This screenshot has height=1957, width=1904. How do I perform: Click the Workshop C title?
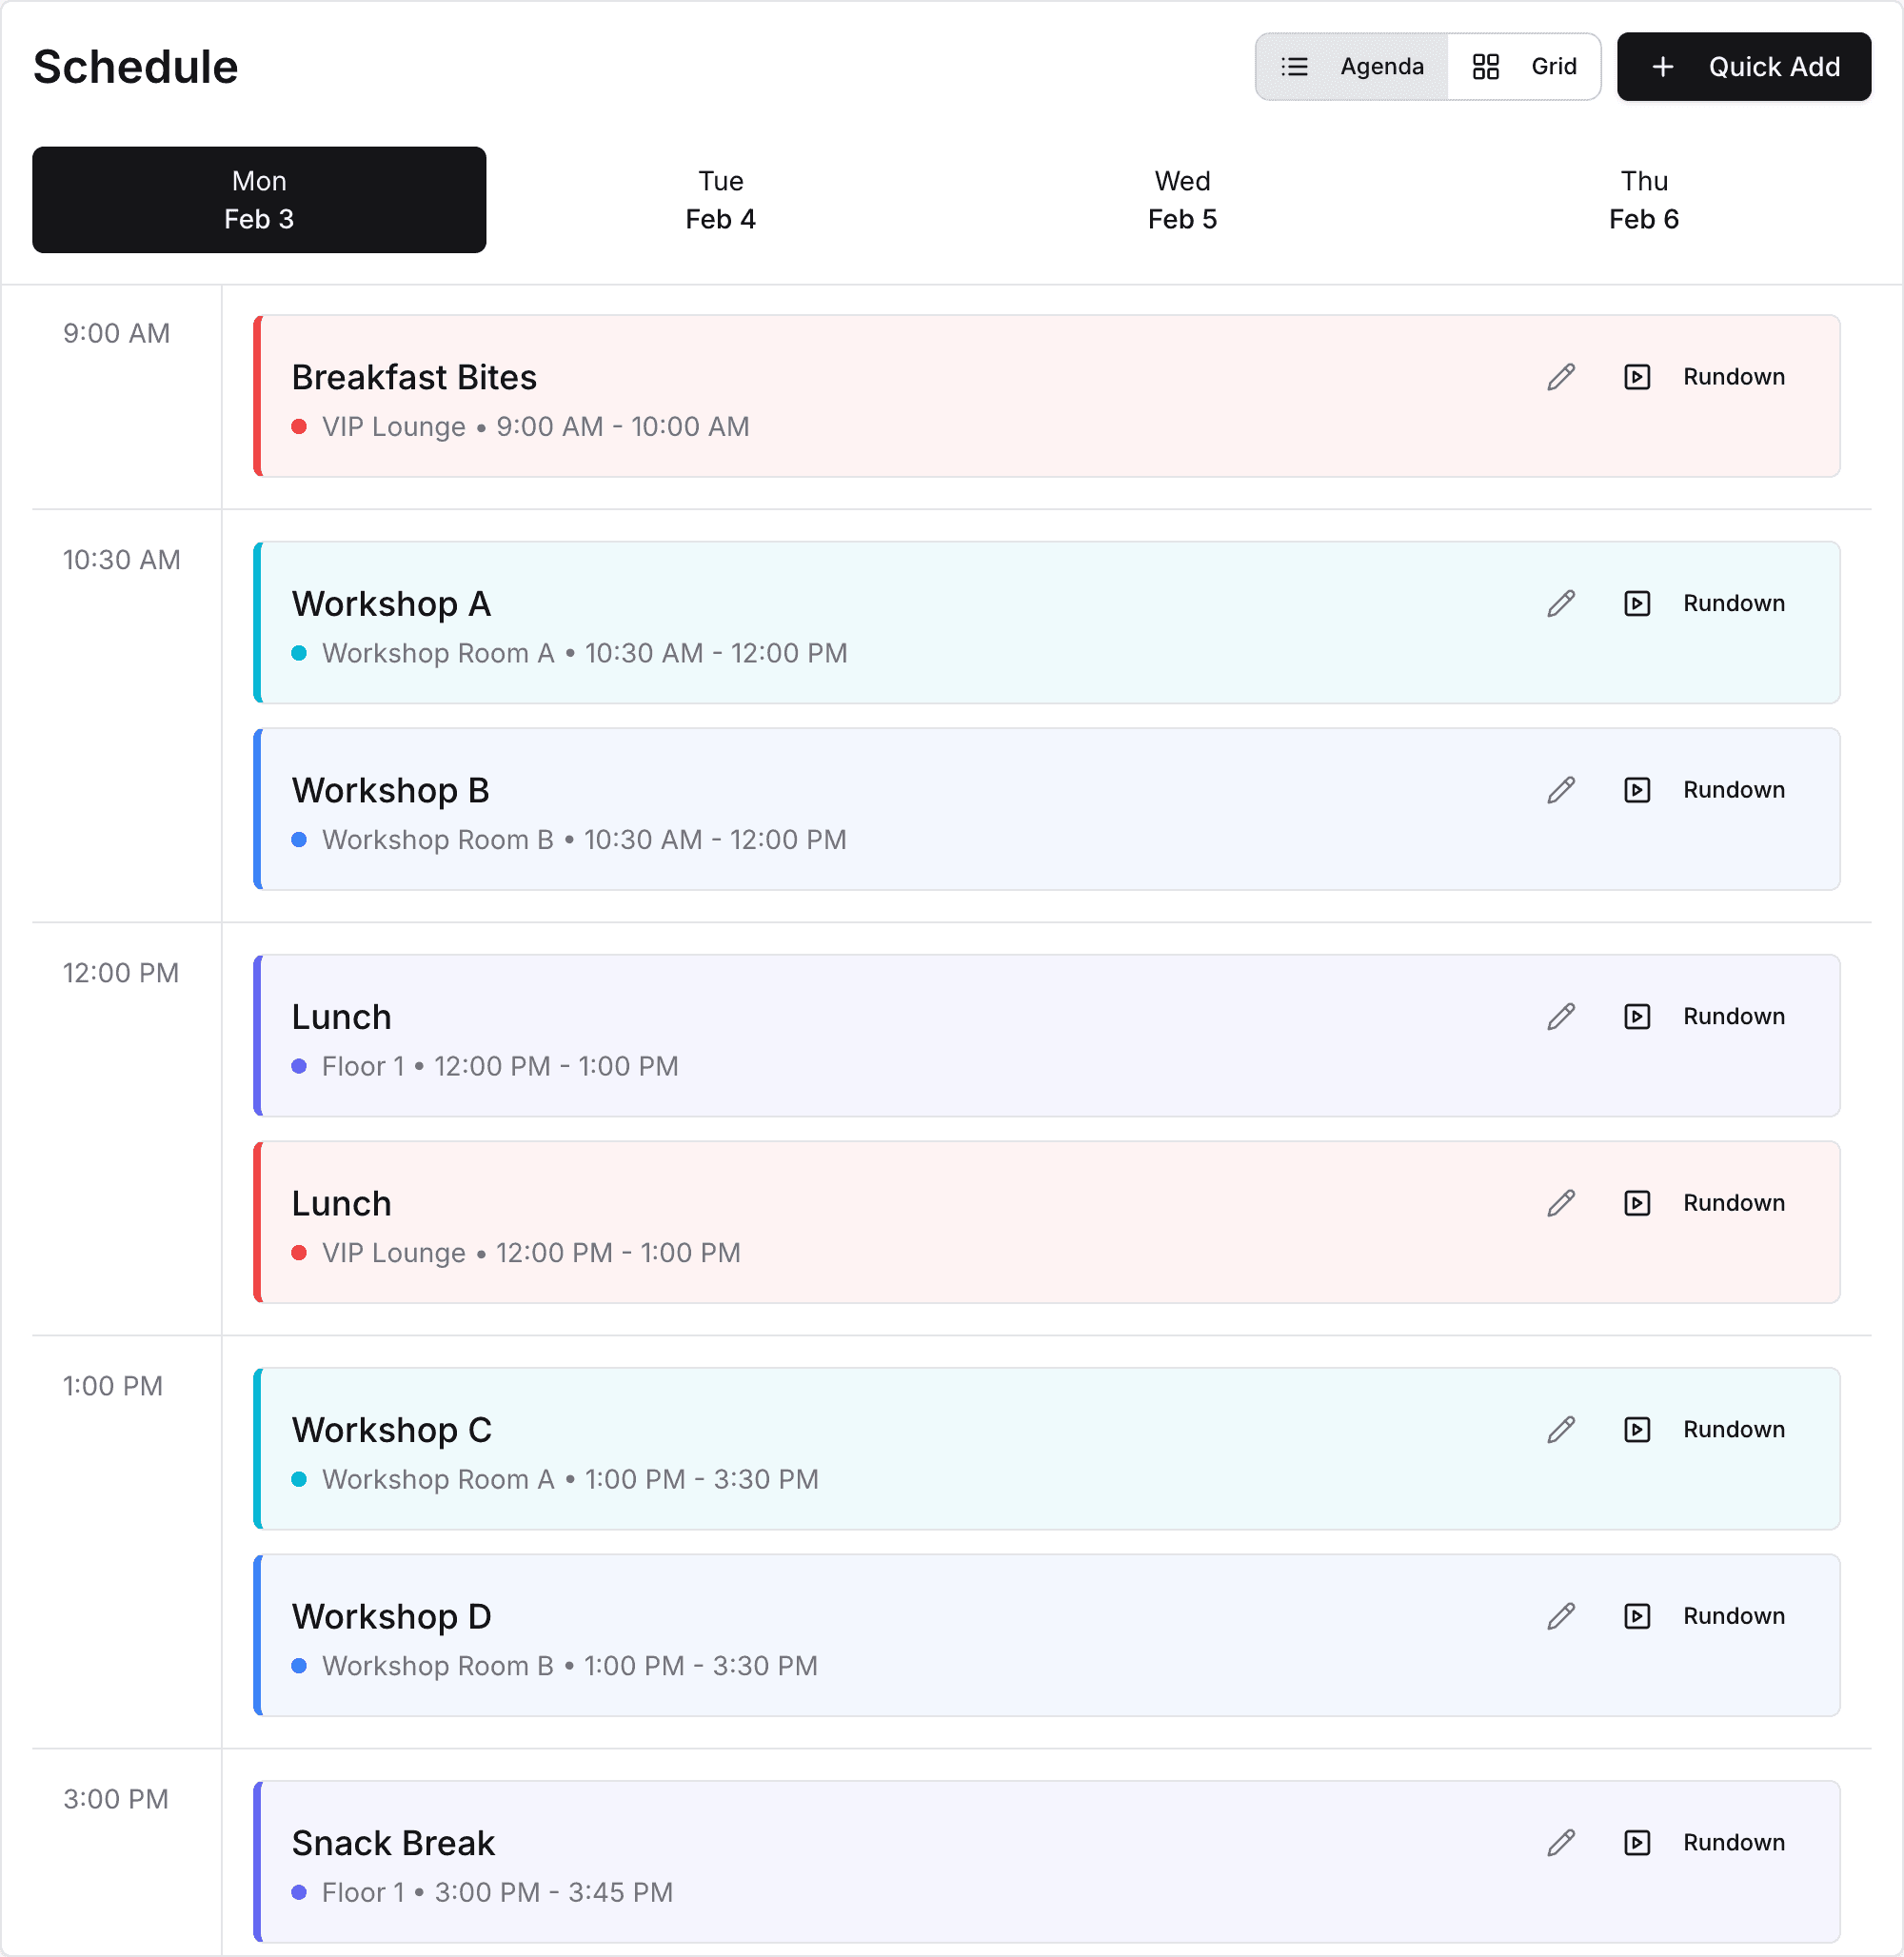(x=392, y=1431)
